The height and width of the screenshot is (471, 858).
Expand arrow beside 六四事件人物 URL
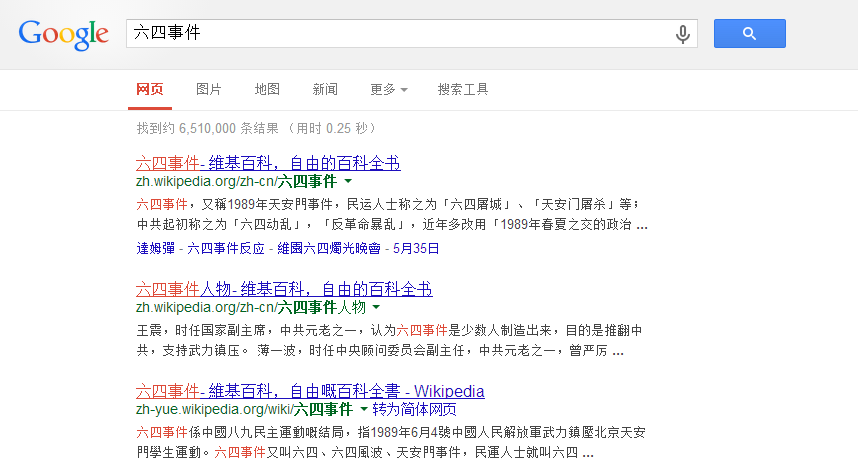click(377, 308)
